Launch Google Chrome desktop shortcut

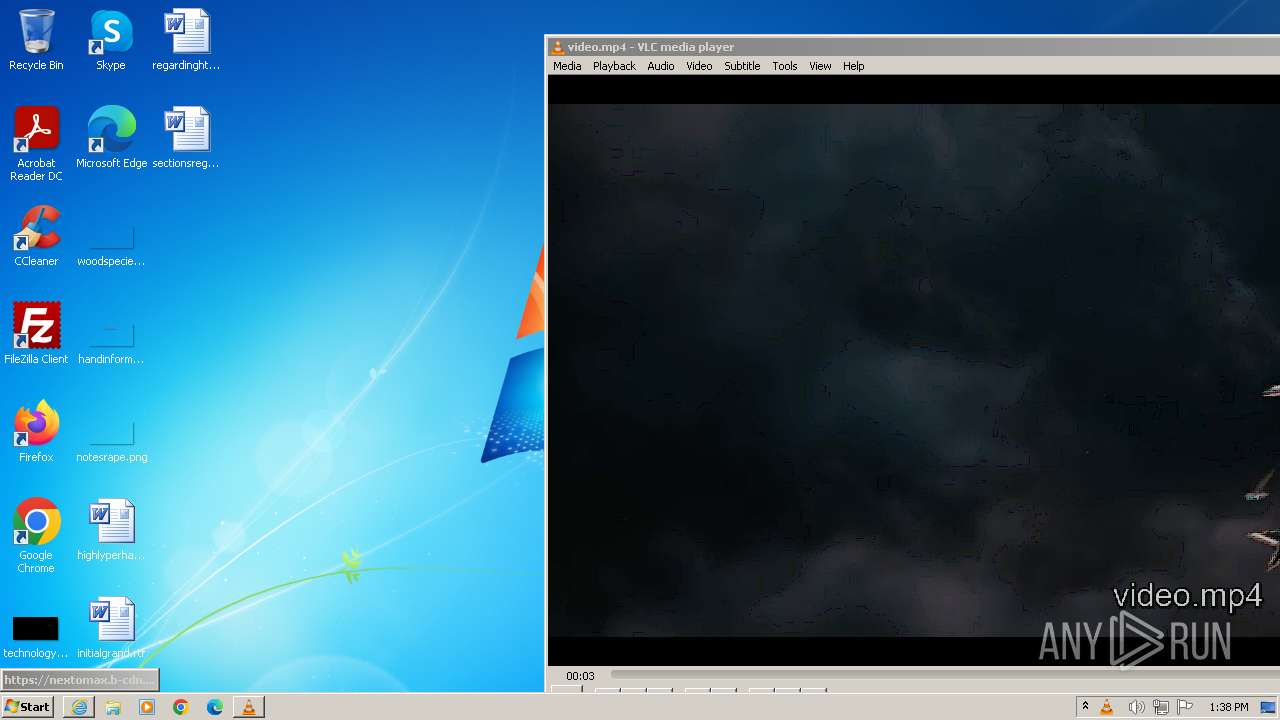pyautogui.click(x=36, y=536)
